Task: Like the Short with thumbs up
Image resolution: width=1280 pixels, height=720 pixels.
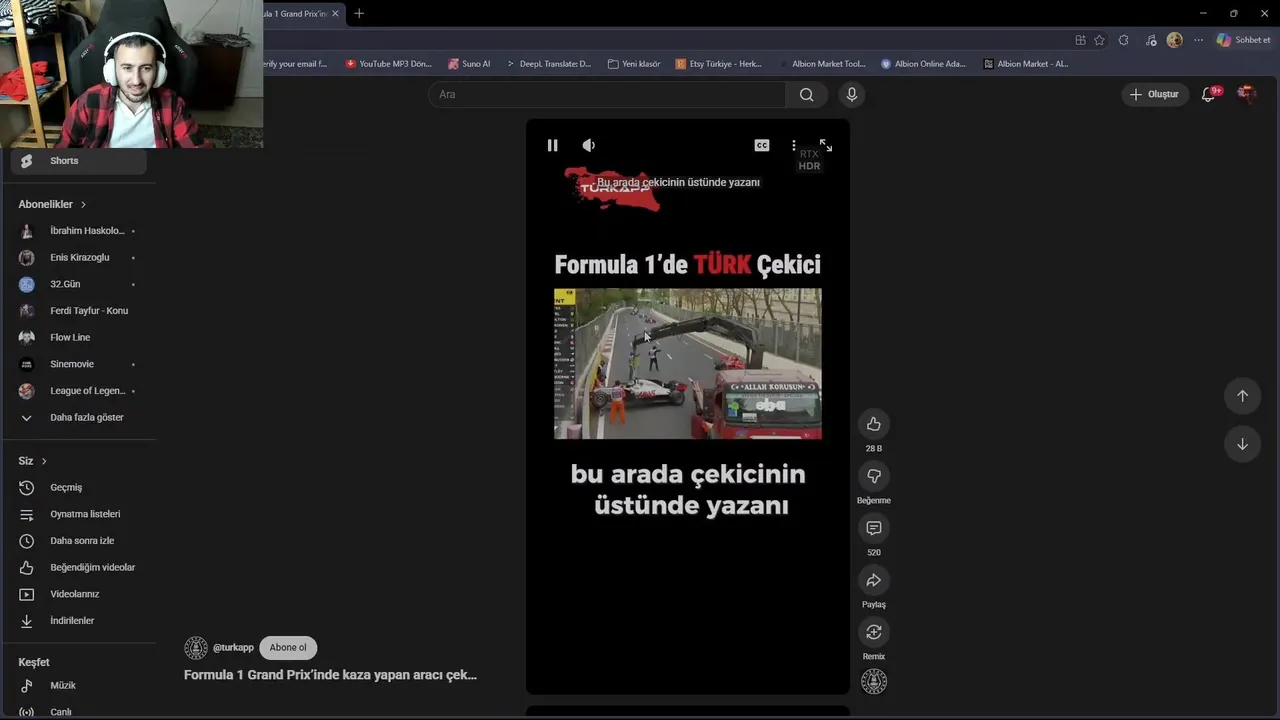Action: [x=874, y=424]
